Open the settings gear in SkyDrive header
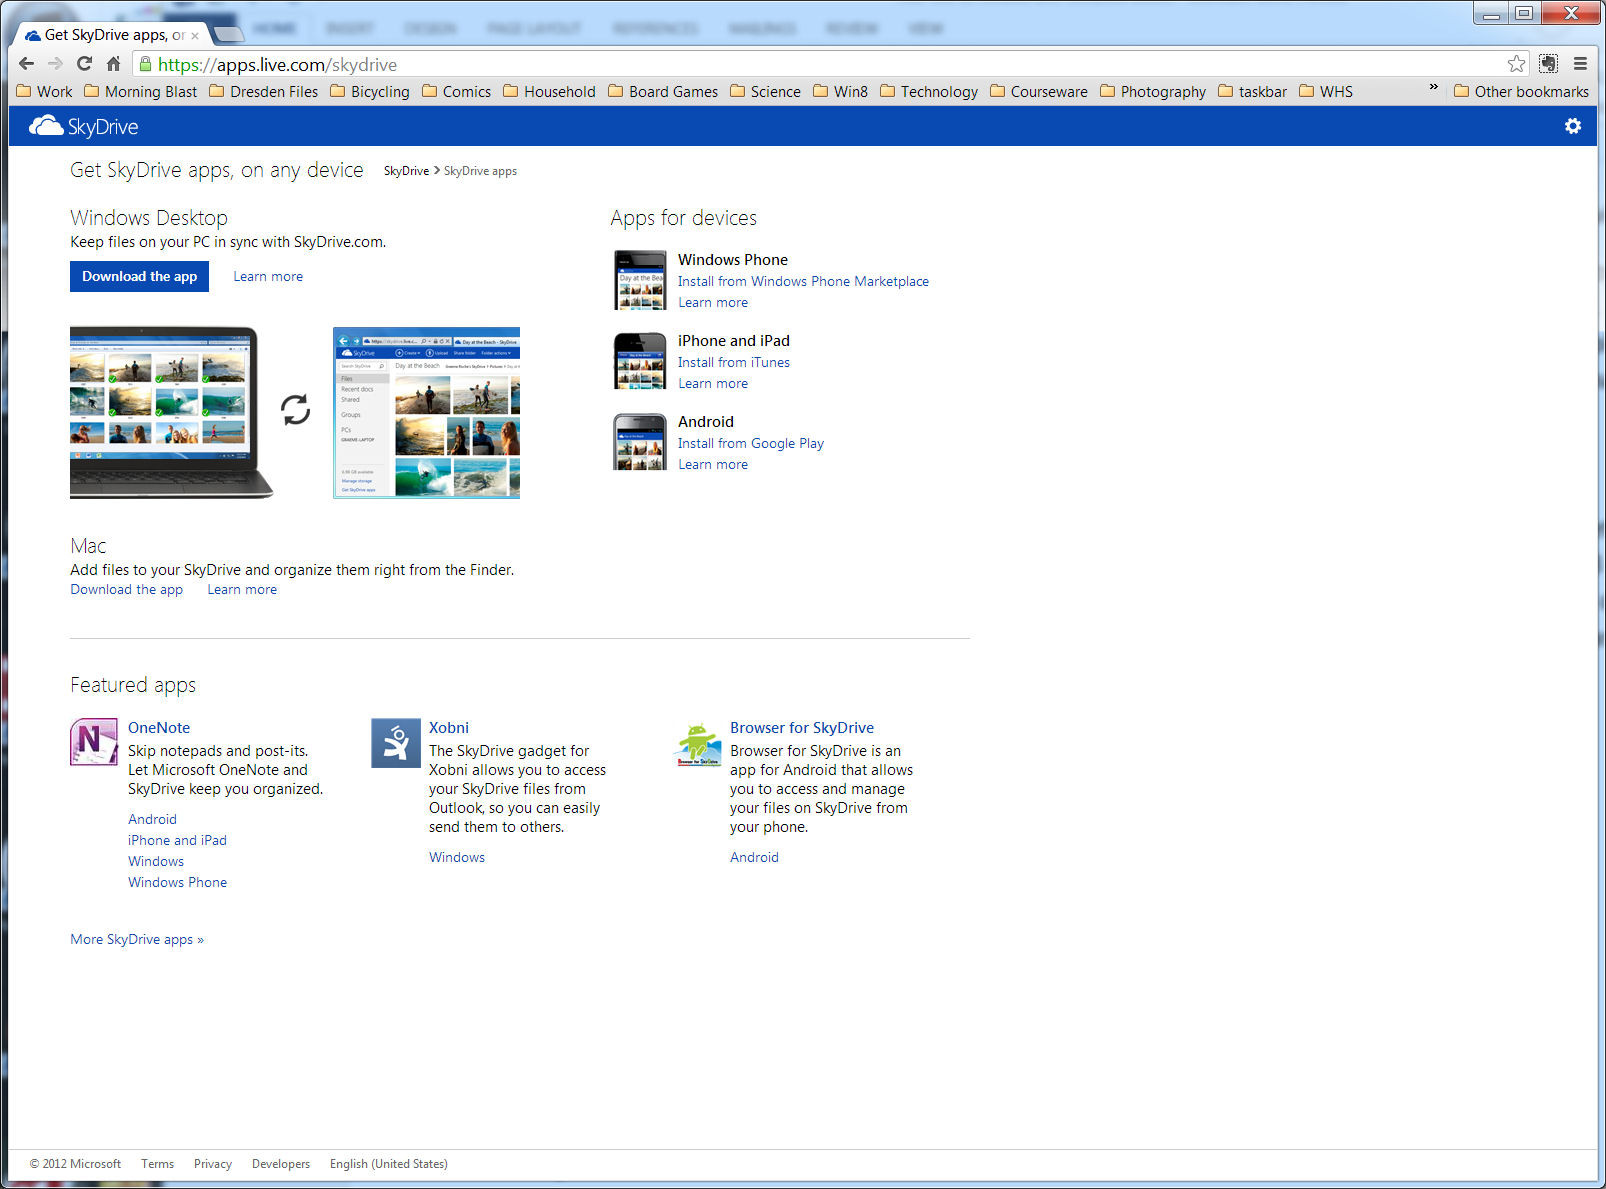The image size is (1606, 1189). pyautogui.click(x=1573, y=126)
